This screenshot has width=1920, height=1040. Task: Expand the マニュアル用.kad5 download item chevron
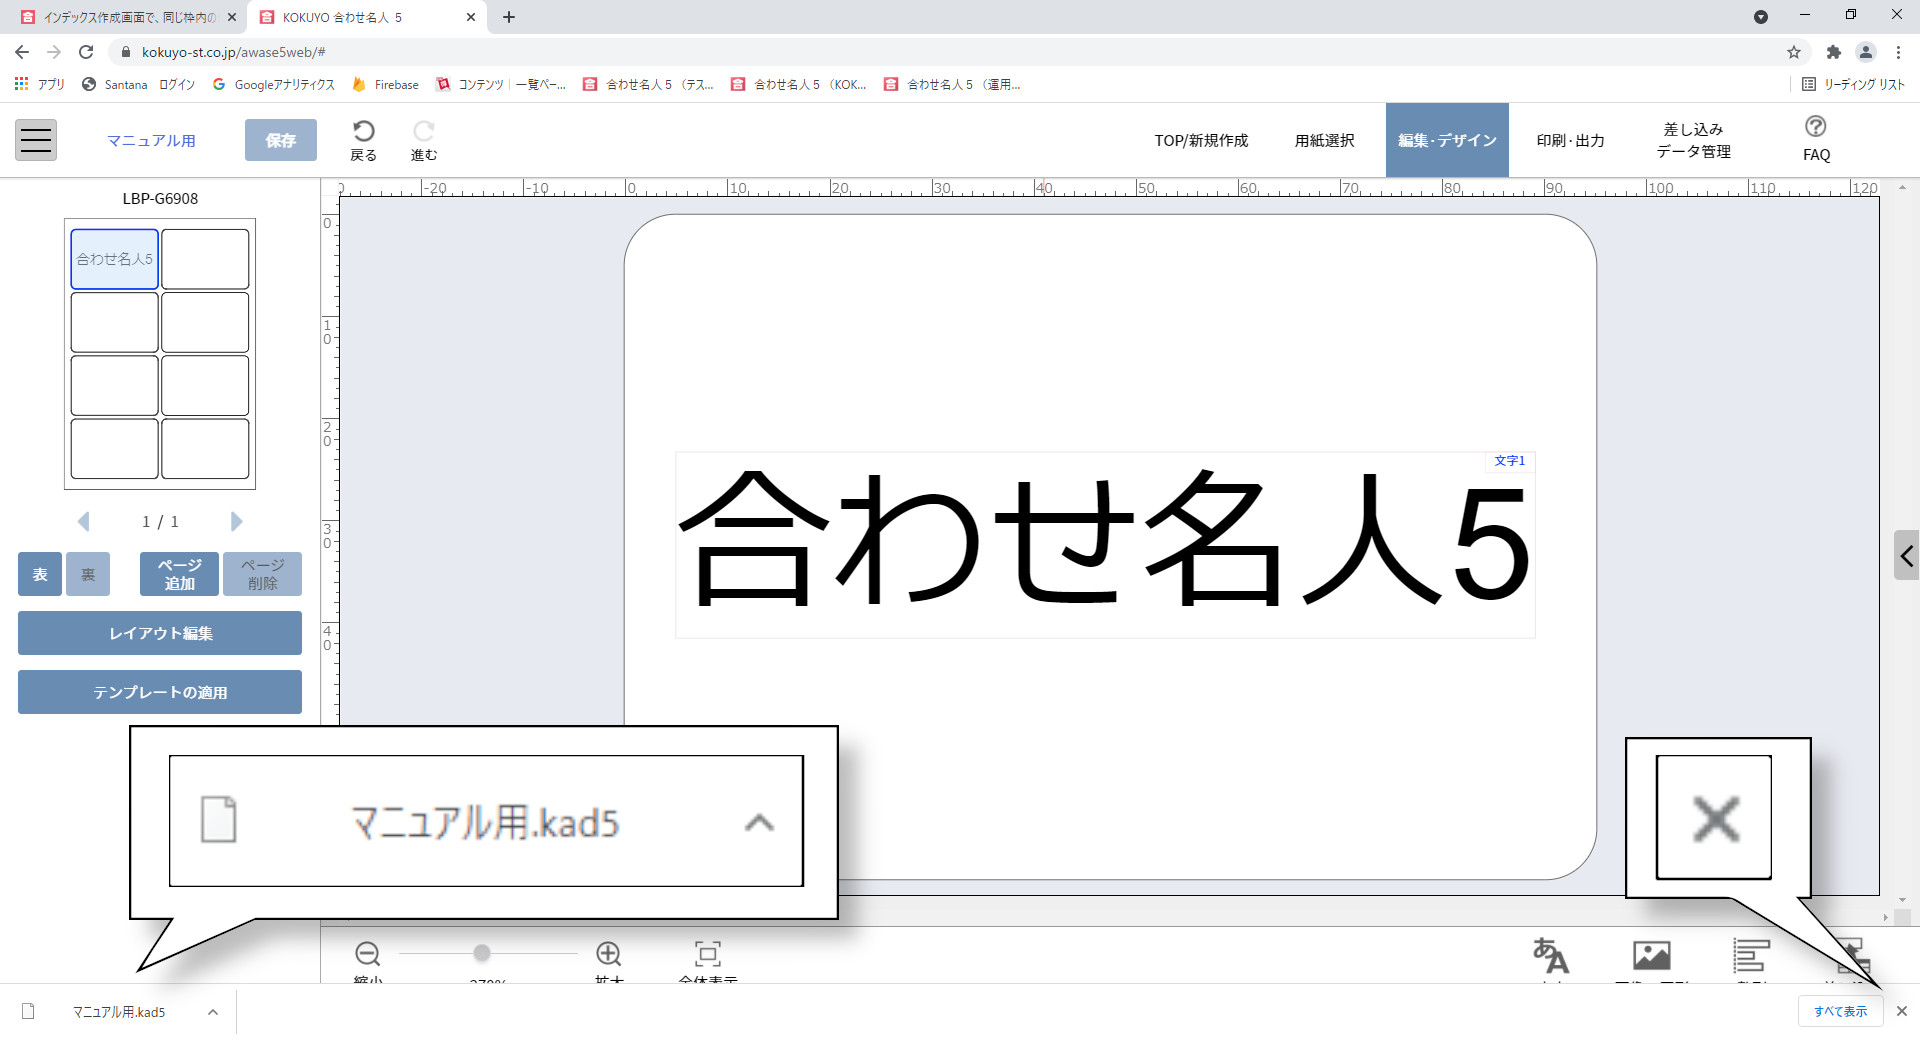[212, 1011]
